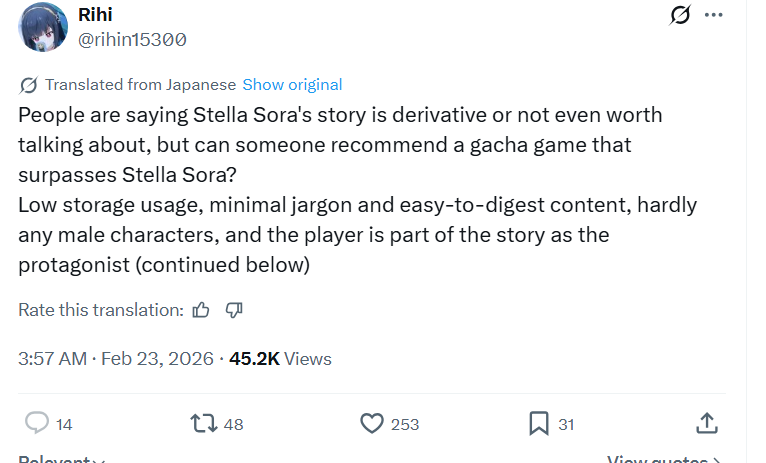The image size is (766, 463).
Task: Click the 253 likes count
Action: [405, 424]
